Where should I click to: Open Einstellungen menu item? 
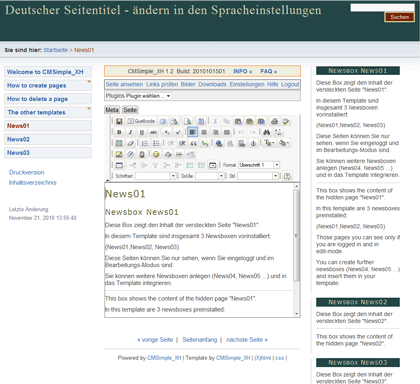[x=247, y=85]
